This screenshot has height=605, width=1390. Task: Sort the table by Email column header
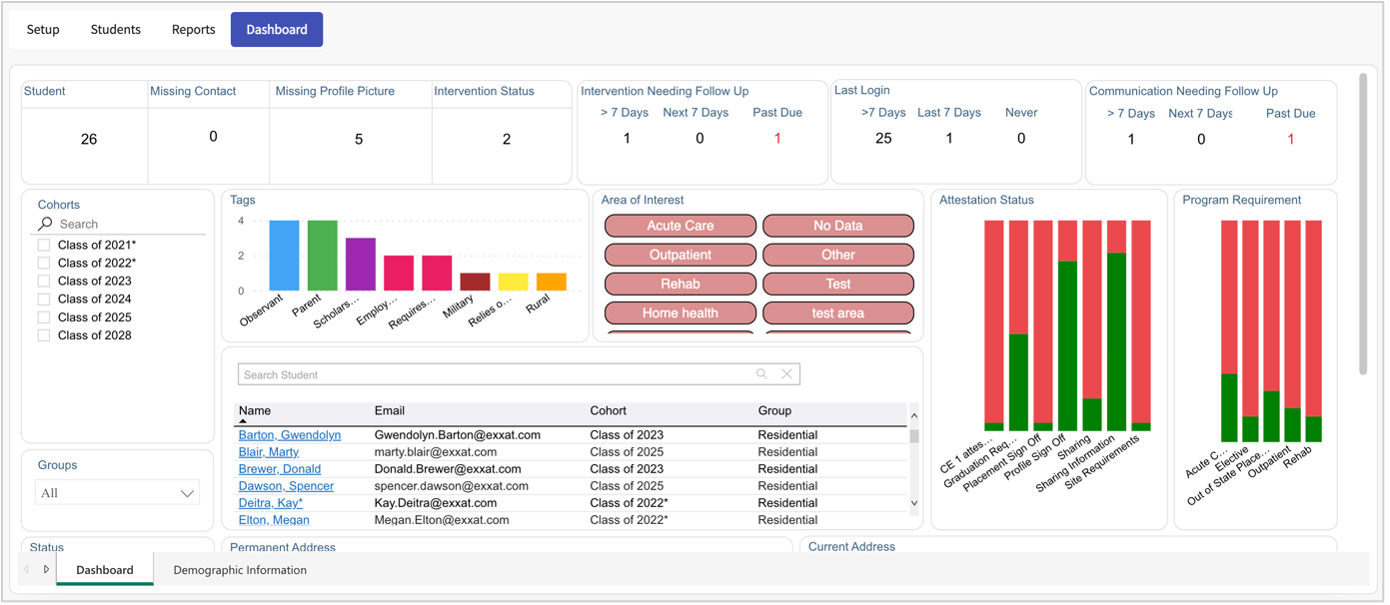tap(389, 411)
